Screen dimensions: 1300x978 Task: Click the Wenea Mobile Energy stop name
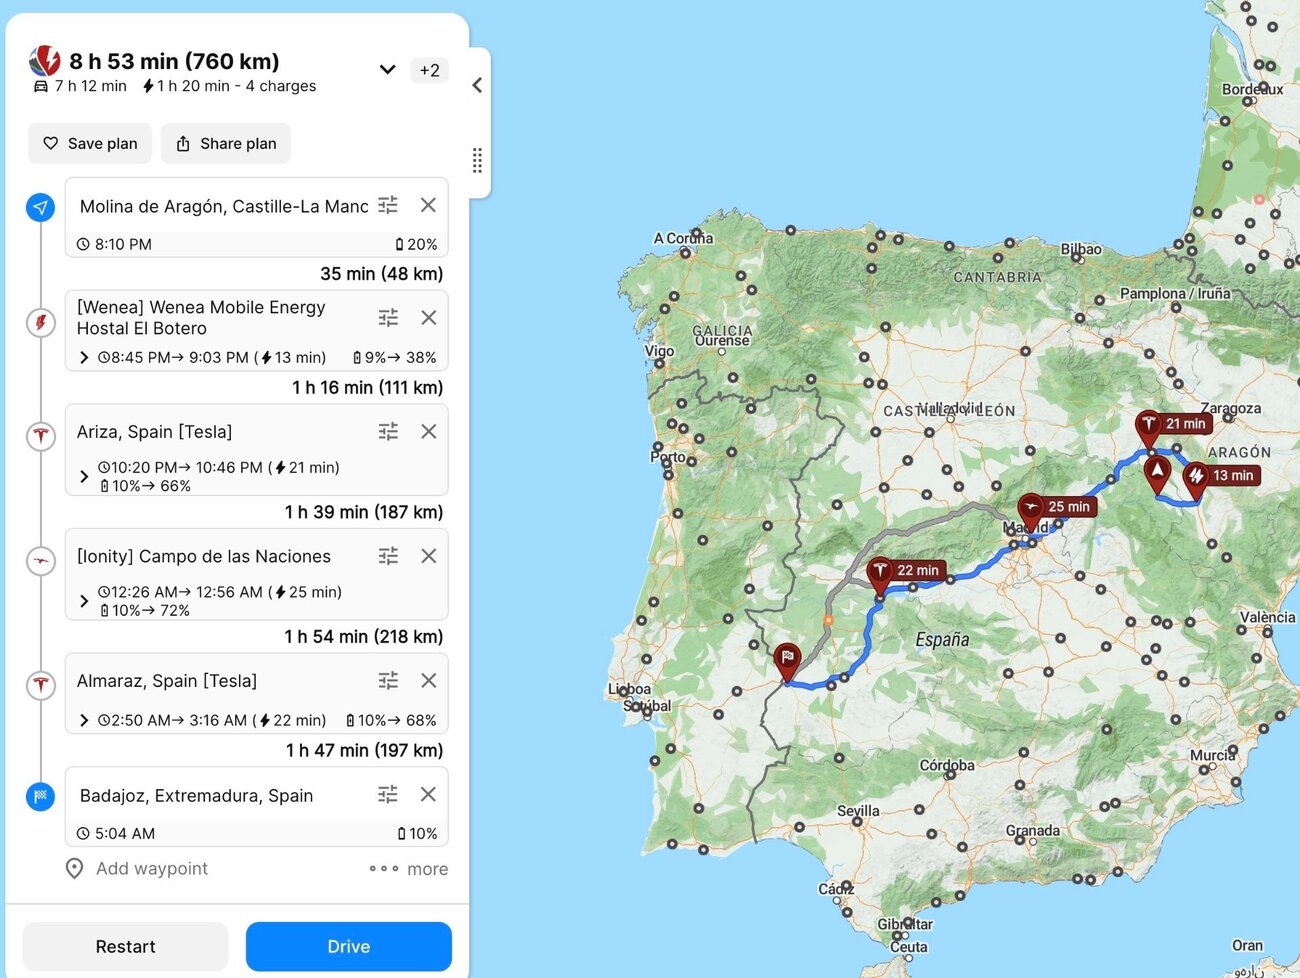201,318
